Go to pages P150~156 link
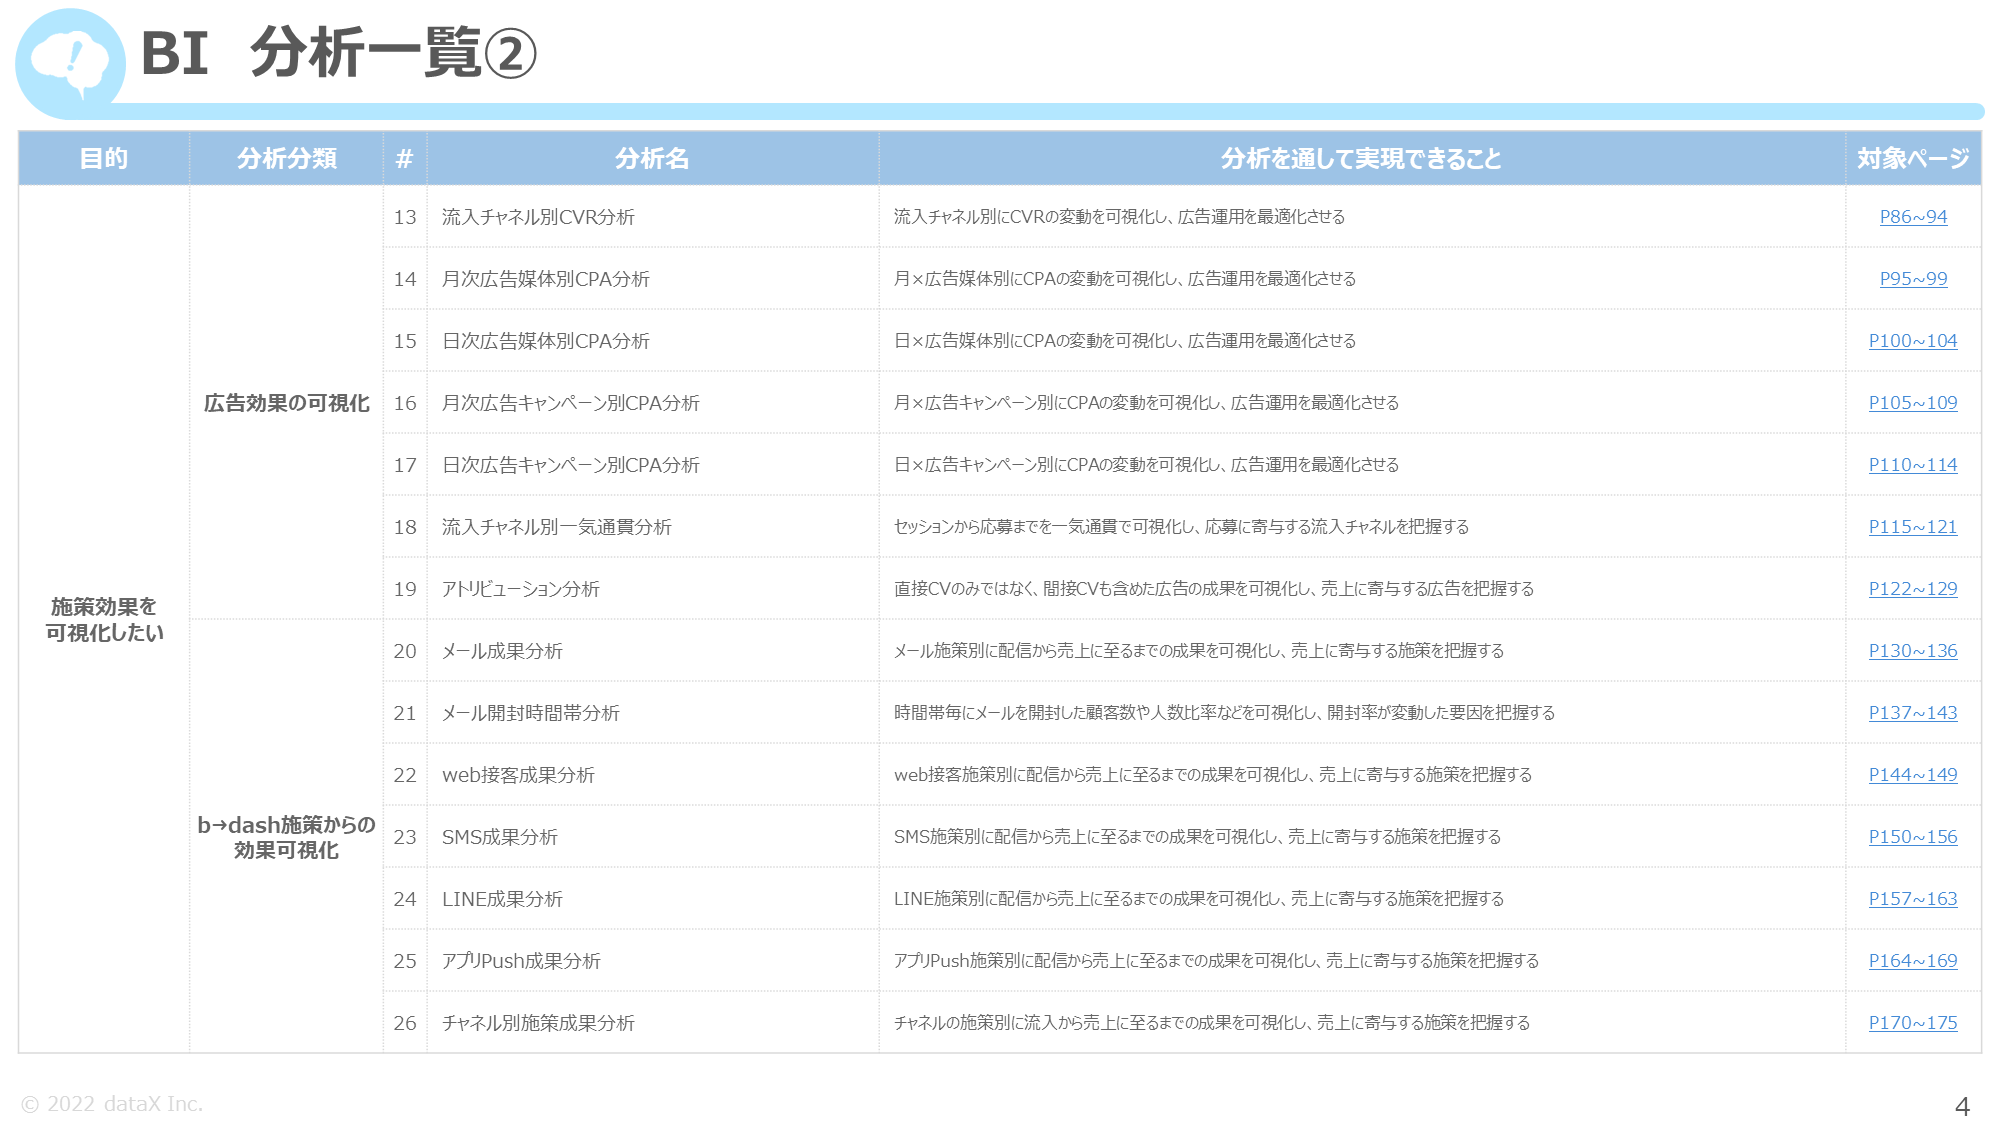 point(1913,837)
